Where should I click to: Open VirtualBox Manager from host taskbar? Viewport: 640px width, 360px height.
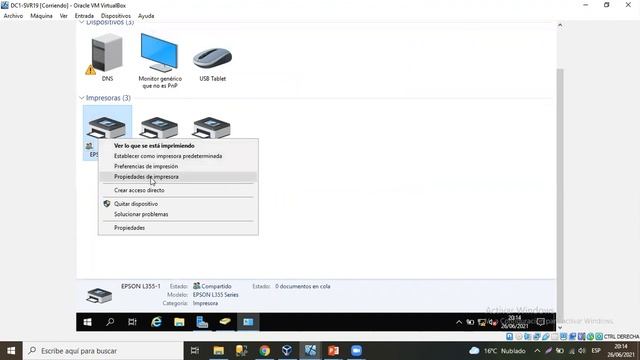(287, 351)
